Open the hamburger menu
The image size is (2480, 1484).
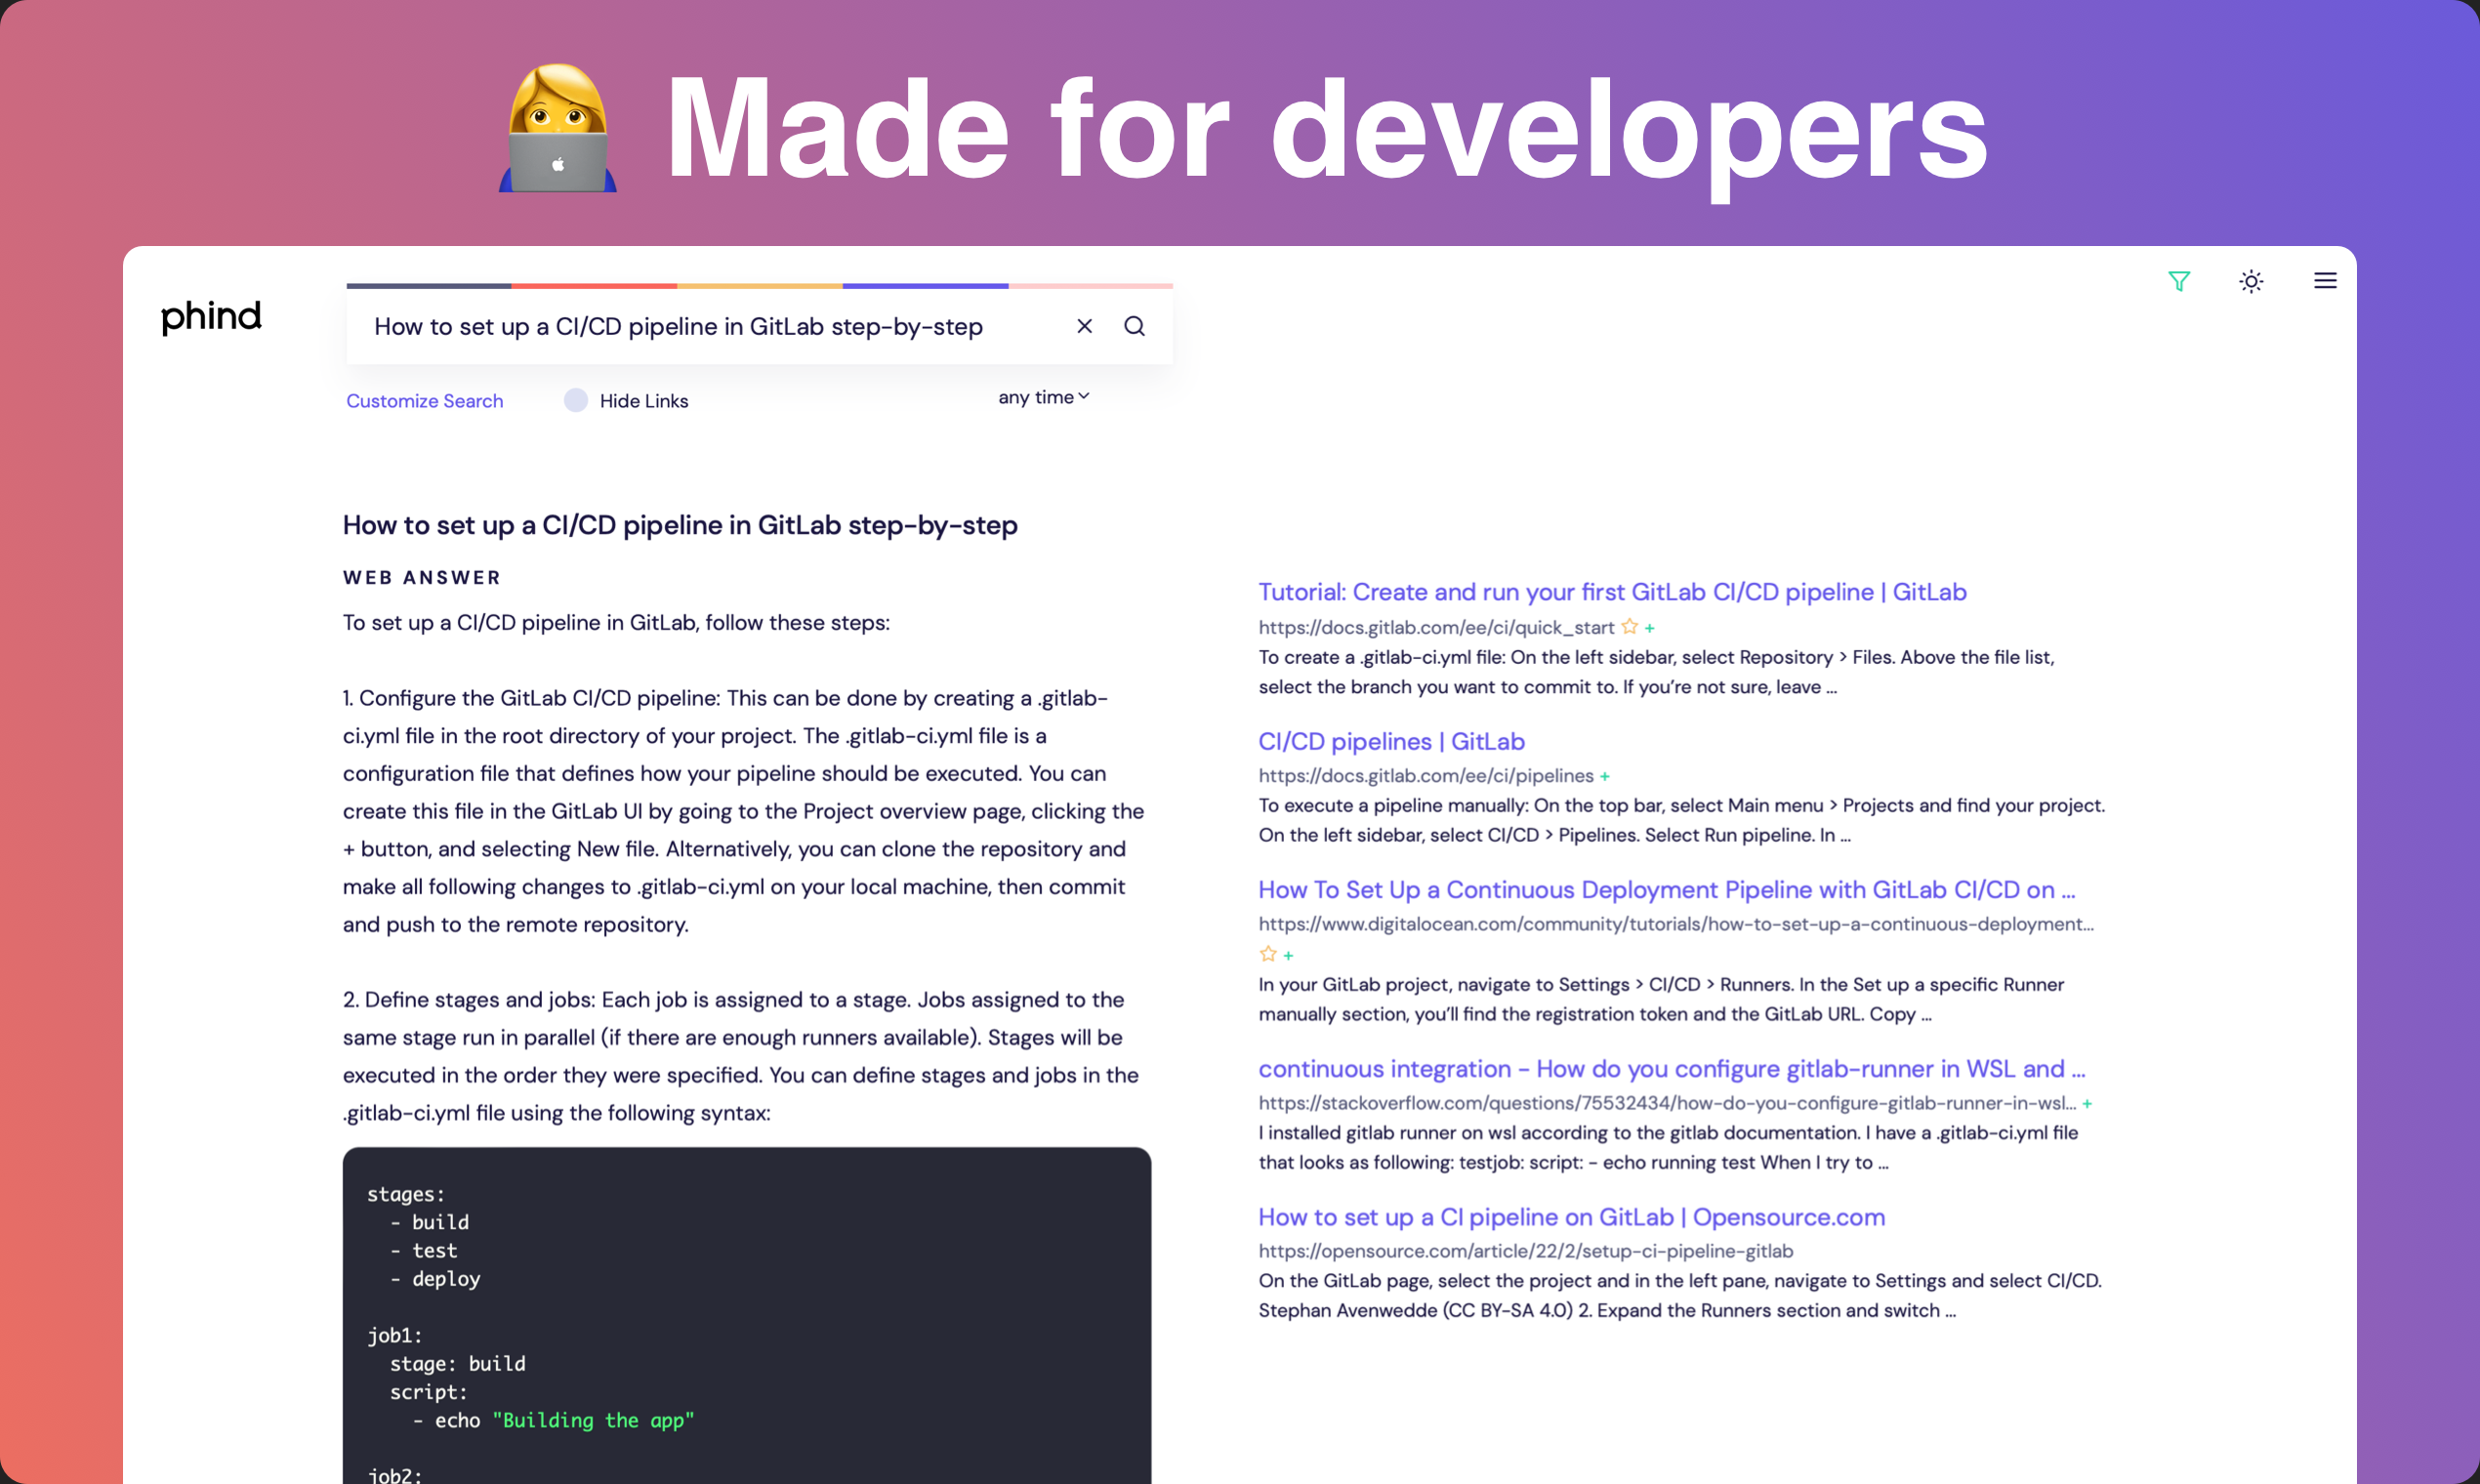pyautogui.click(x=2325, y=281)
